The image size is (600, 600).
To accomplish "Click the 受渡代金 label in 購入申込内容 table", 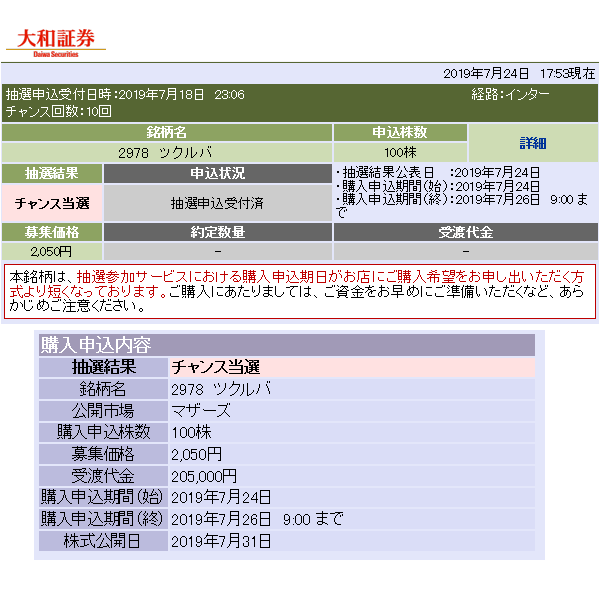I will 104,476.
